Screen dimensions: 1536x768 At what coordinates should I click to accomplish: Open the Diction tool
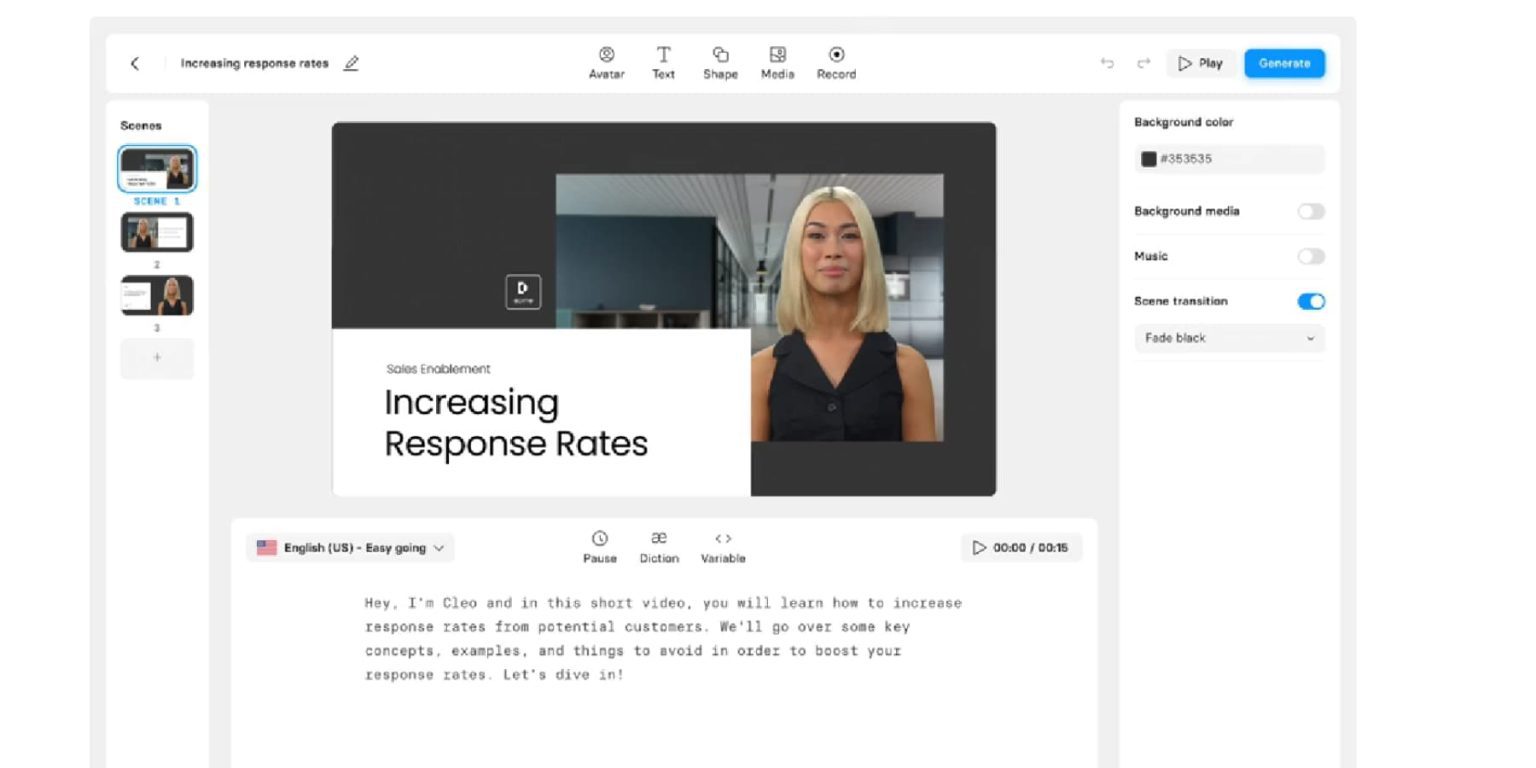(659, 539)
